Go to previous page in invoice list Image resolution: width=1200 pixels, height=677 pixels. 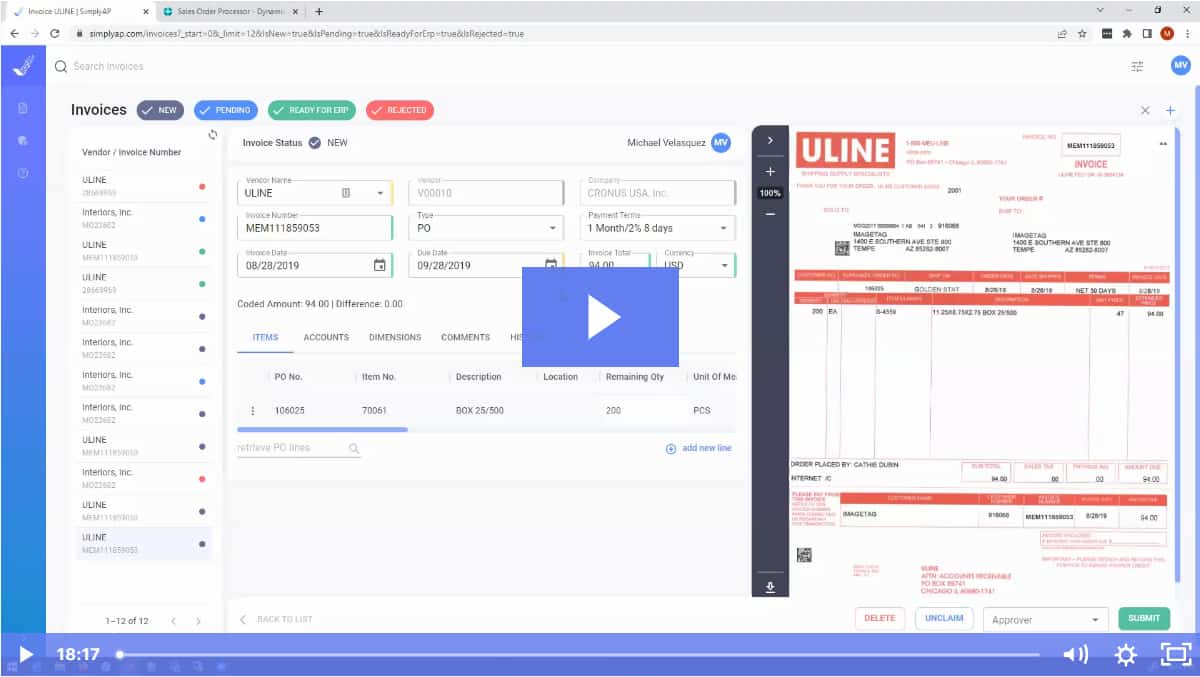[173, 621]
